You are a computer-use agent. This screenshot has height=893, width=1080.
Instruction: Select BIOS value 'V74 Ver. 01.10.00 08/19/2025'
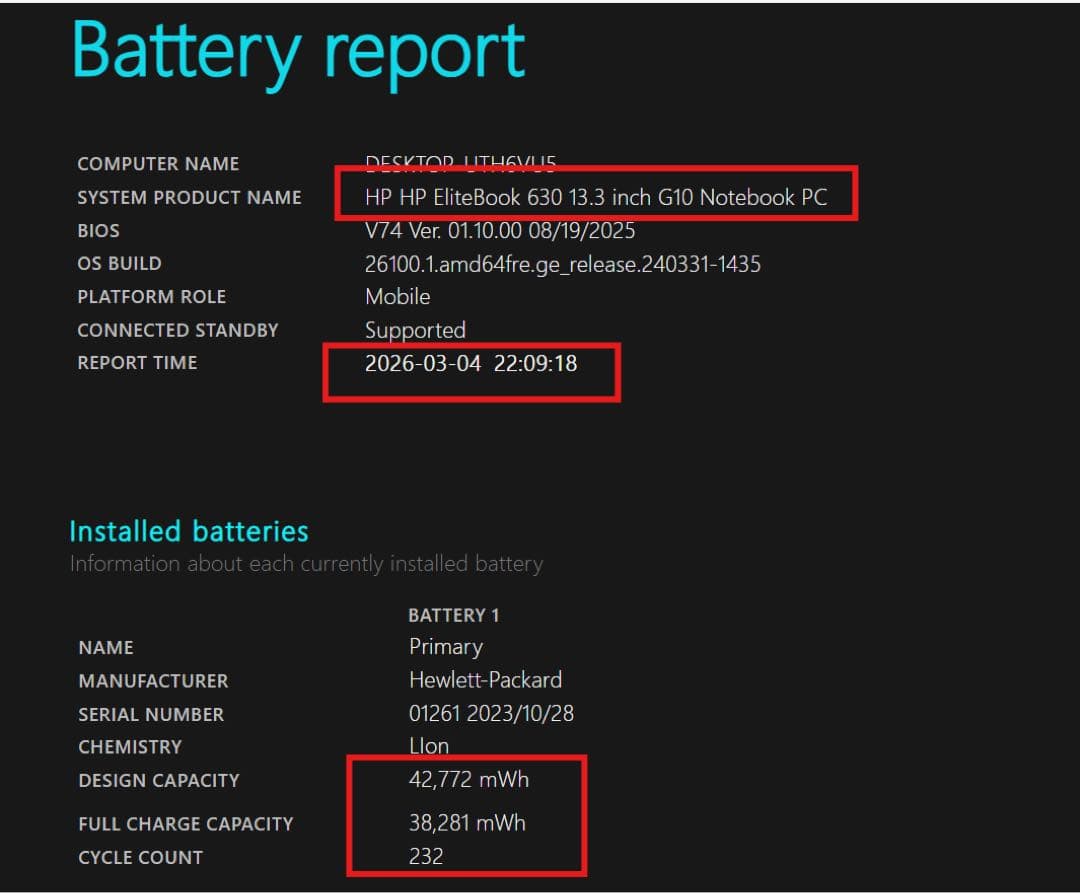pos(500,231)
